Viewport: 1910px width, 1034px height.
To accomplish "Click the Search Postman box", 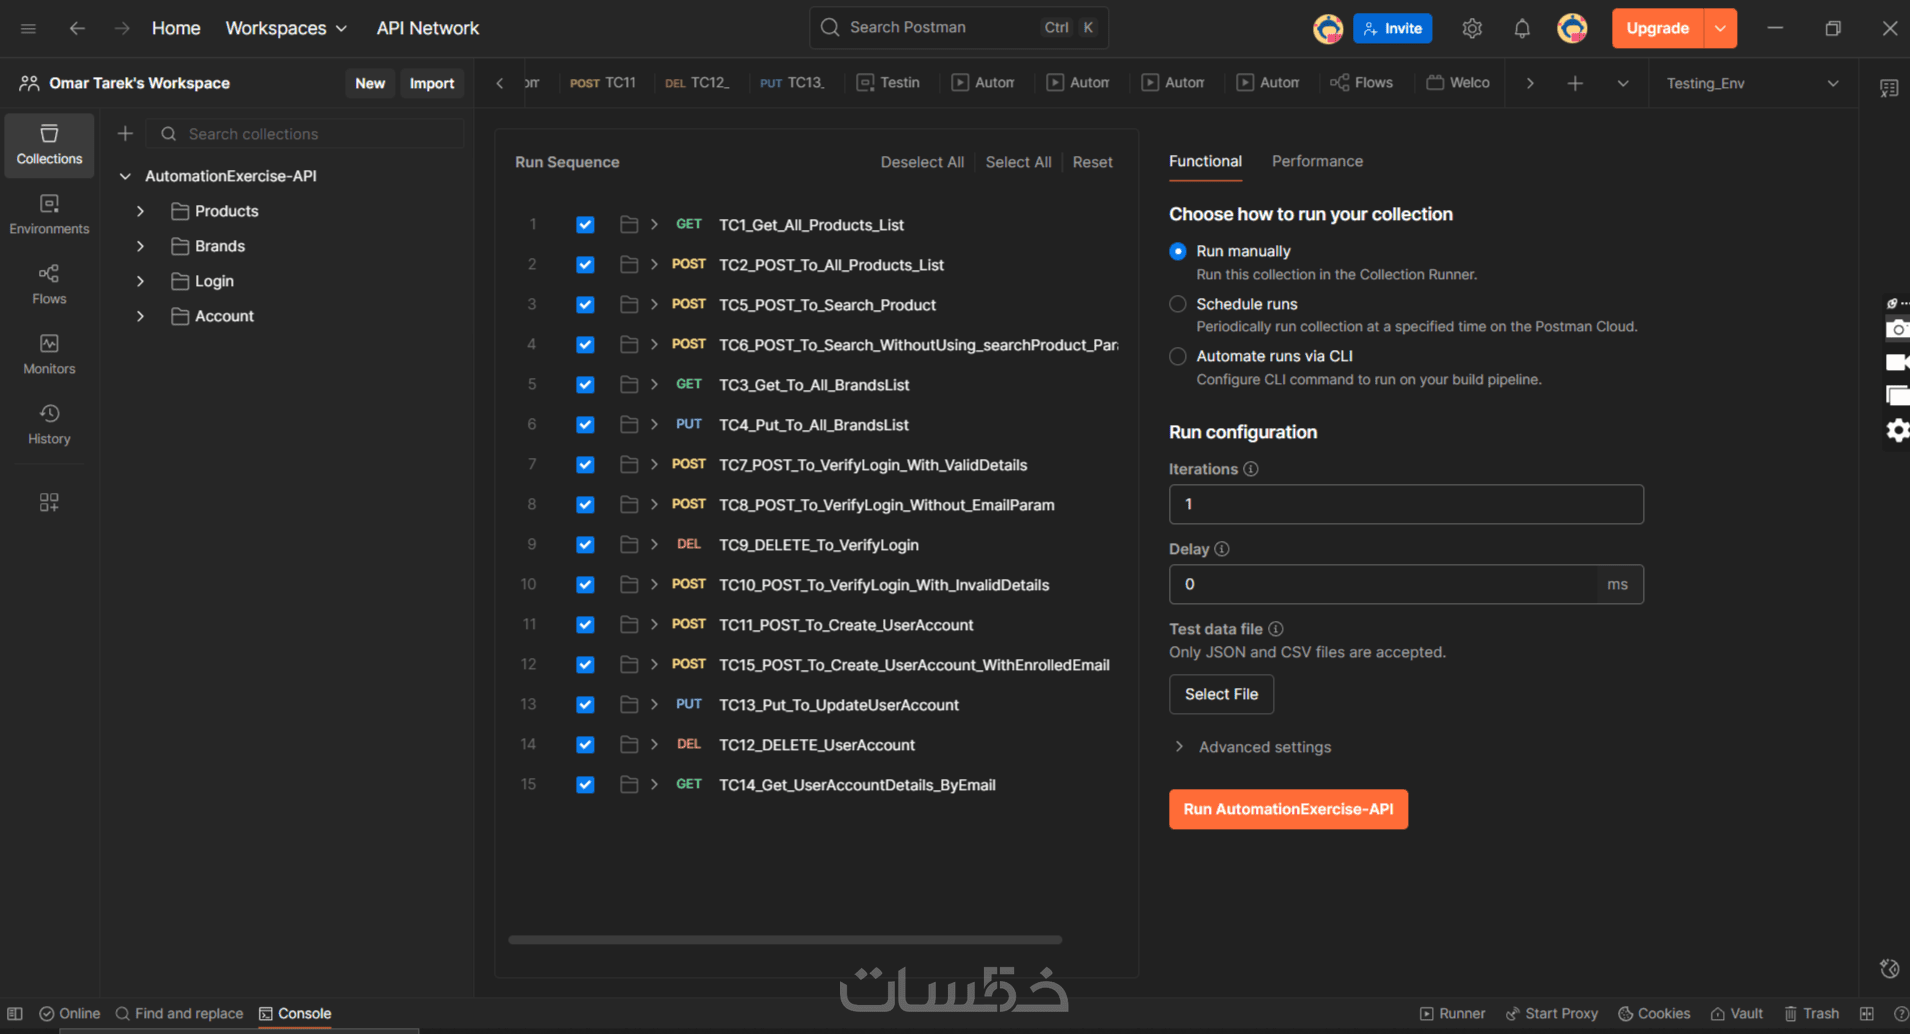I will click(x=958, y=28).
